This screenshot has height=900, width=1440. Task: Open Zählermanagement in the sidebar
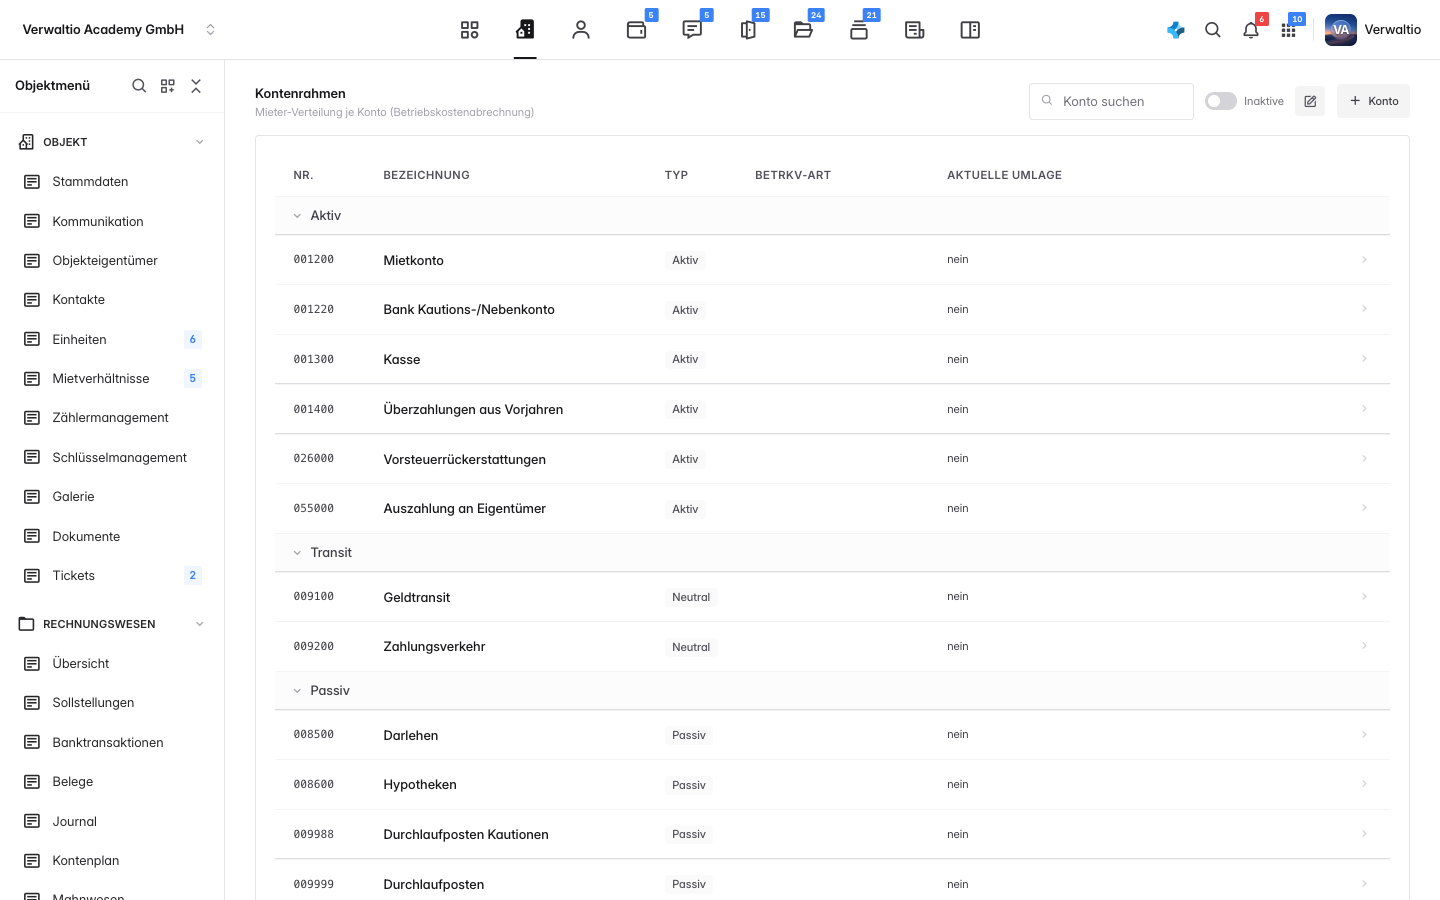click(112, 418)
